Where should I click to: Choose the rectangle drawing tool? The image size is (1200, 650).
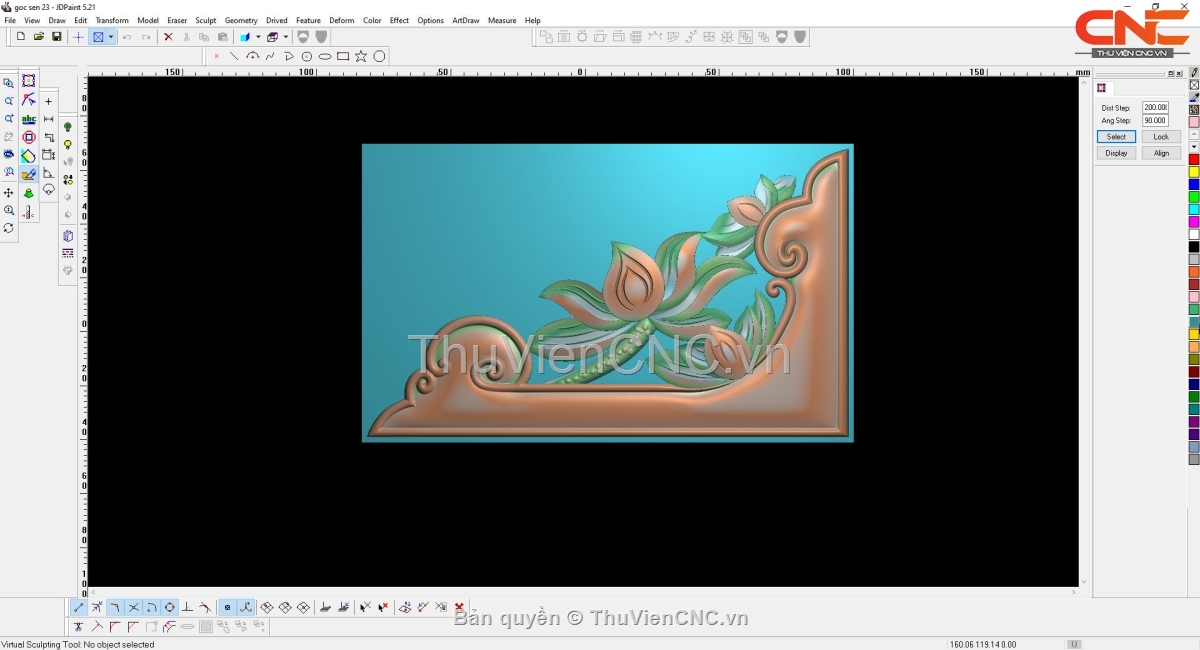343,56
